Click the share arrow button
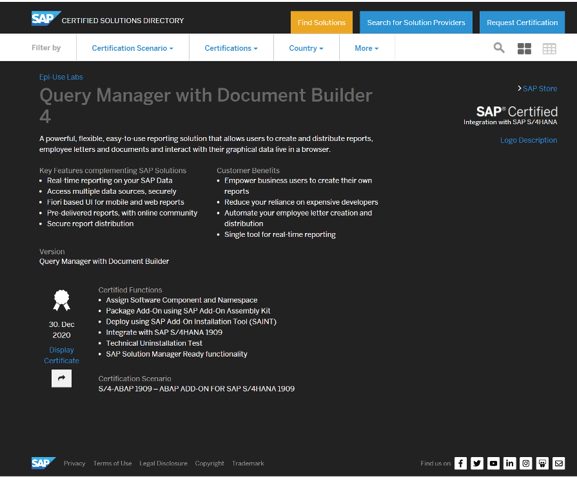This screenshot has height=477, width=577. (x=61, y=378)
